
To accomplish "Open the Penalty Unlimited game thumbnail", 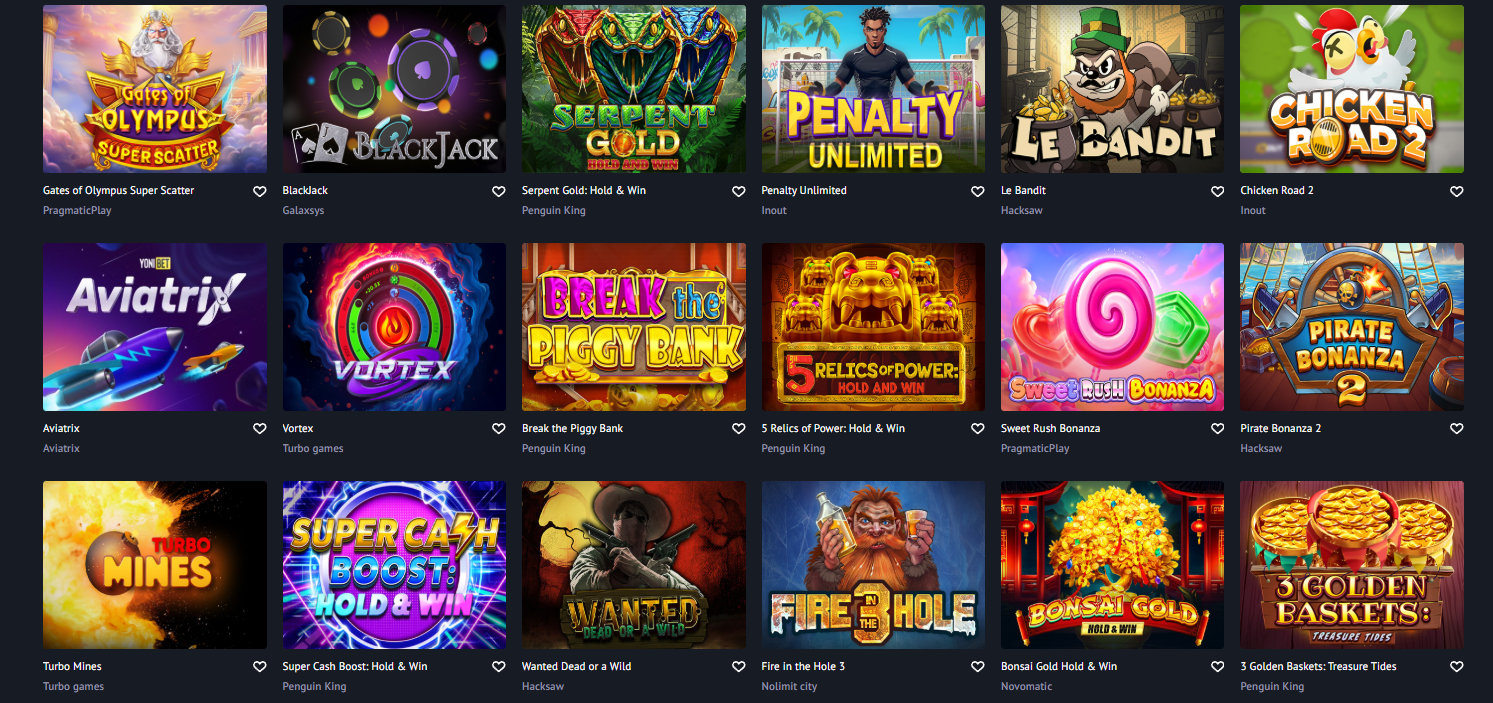I will 873,89.
